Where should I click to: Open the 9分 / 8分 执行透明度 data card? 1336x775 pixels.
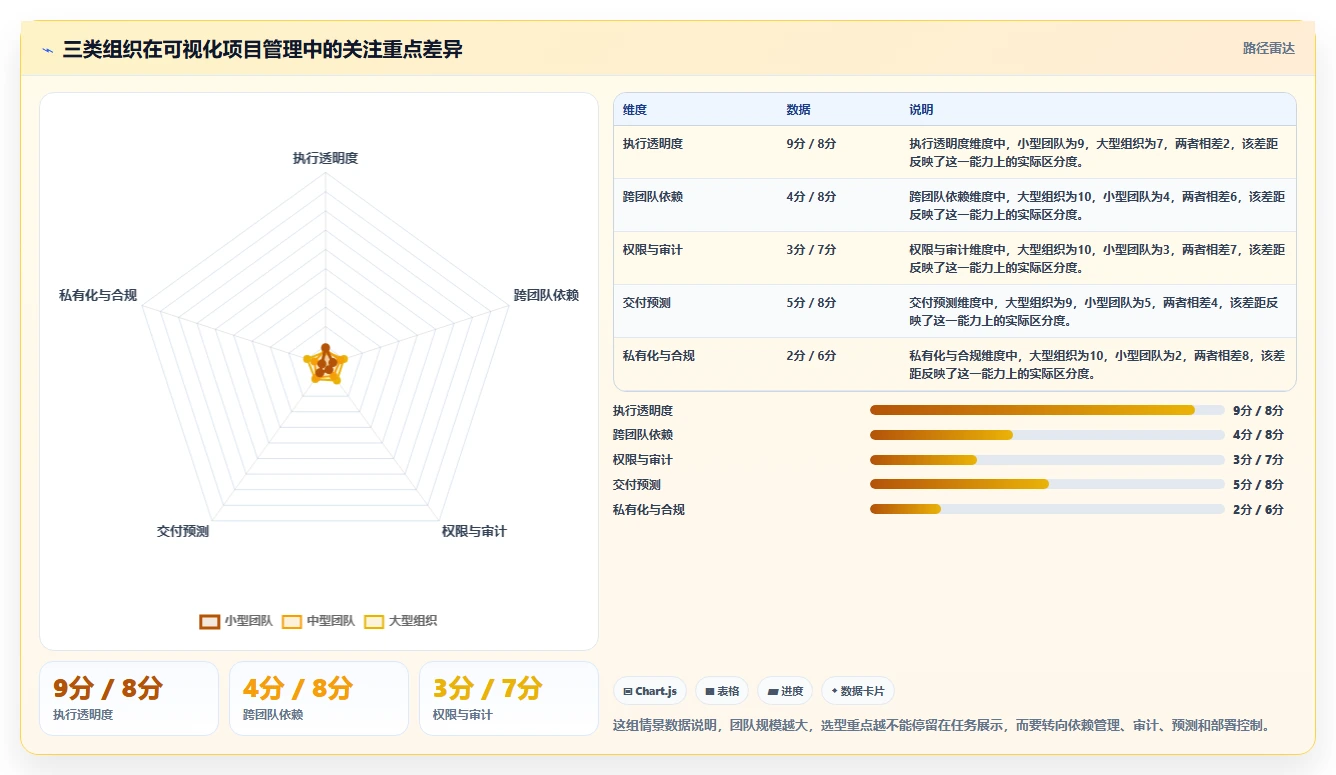tap(129, 698)
